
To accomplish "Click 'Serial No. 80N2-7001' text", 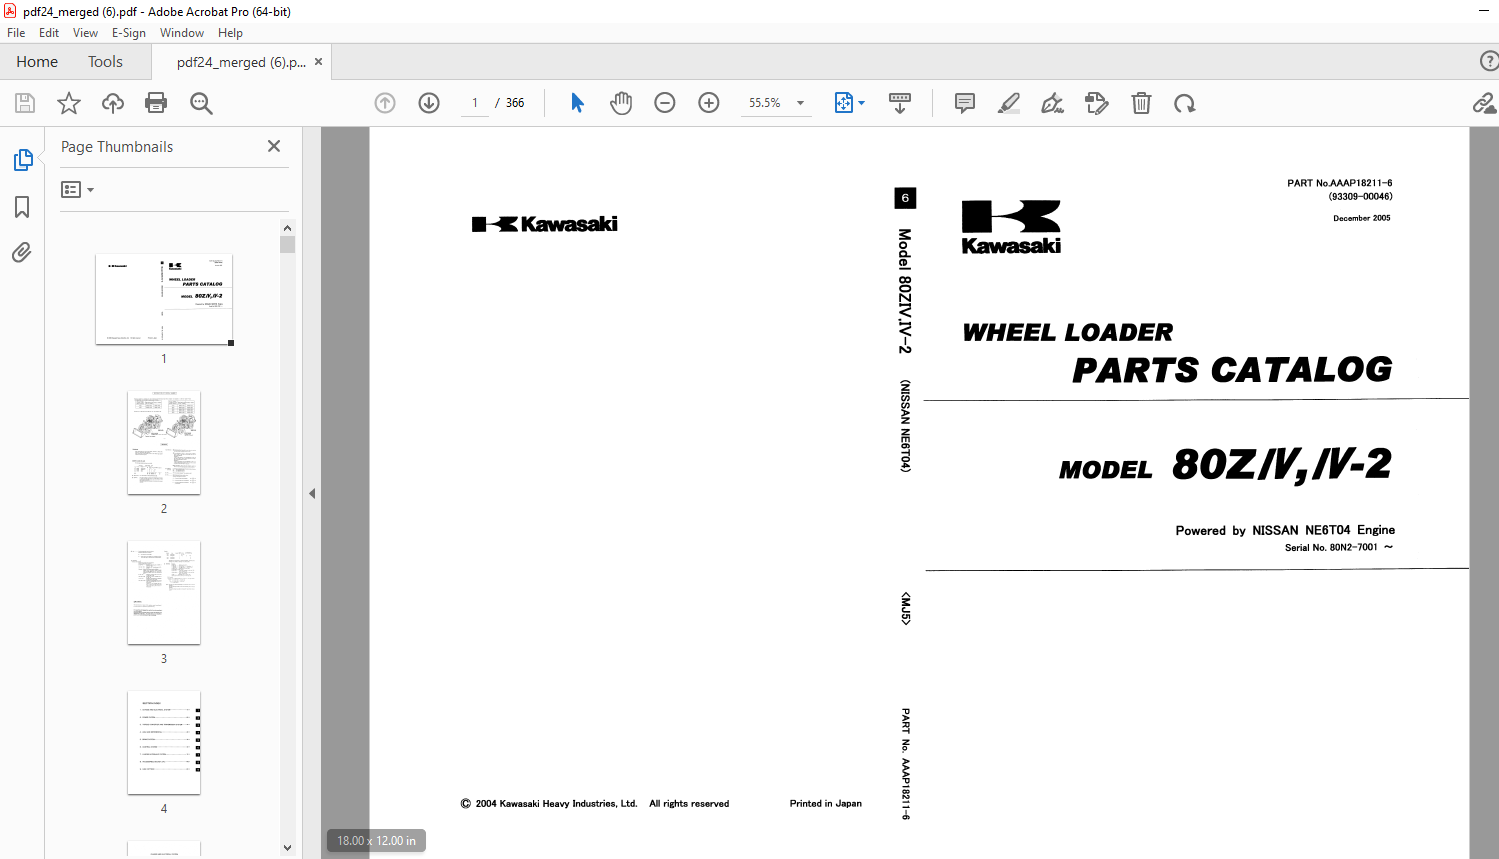I will pos(1331,547).
